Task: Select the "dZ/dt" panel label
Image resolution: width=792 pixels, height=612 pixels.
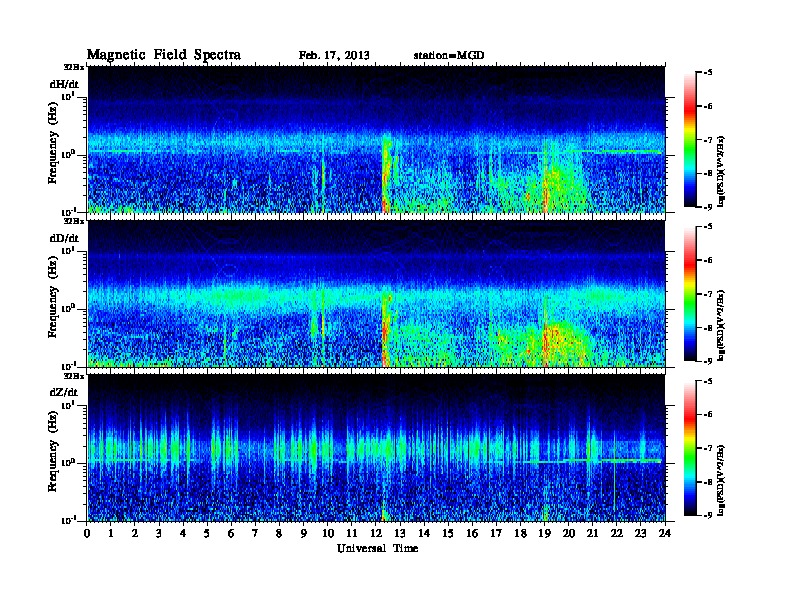Action: coord(64,392)
